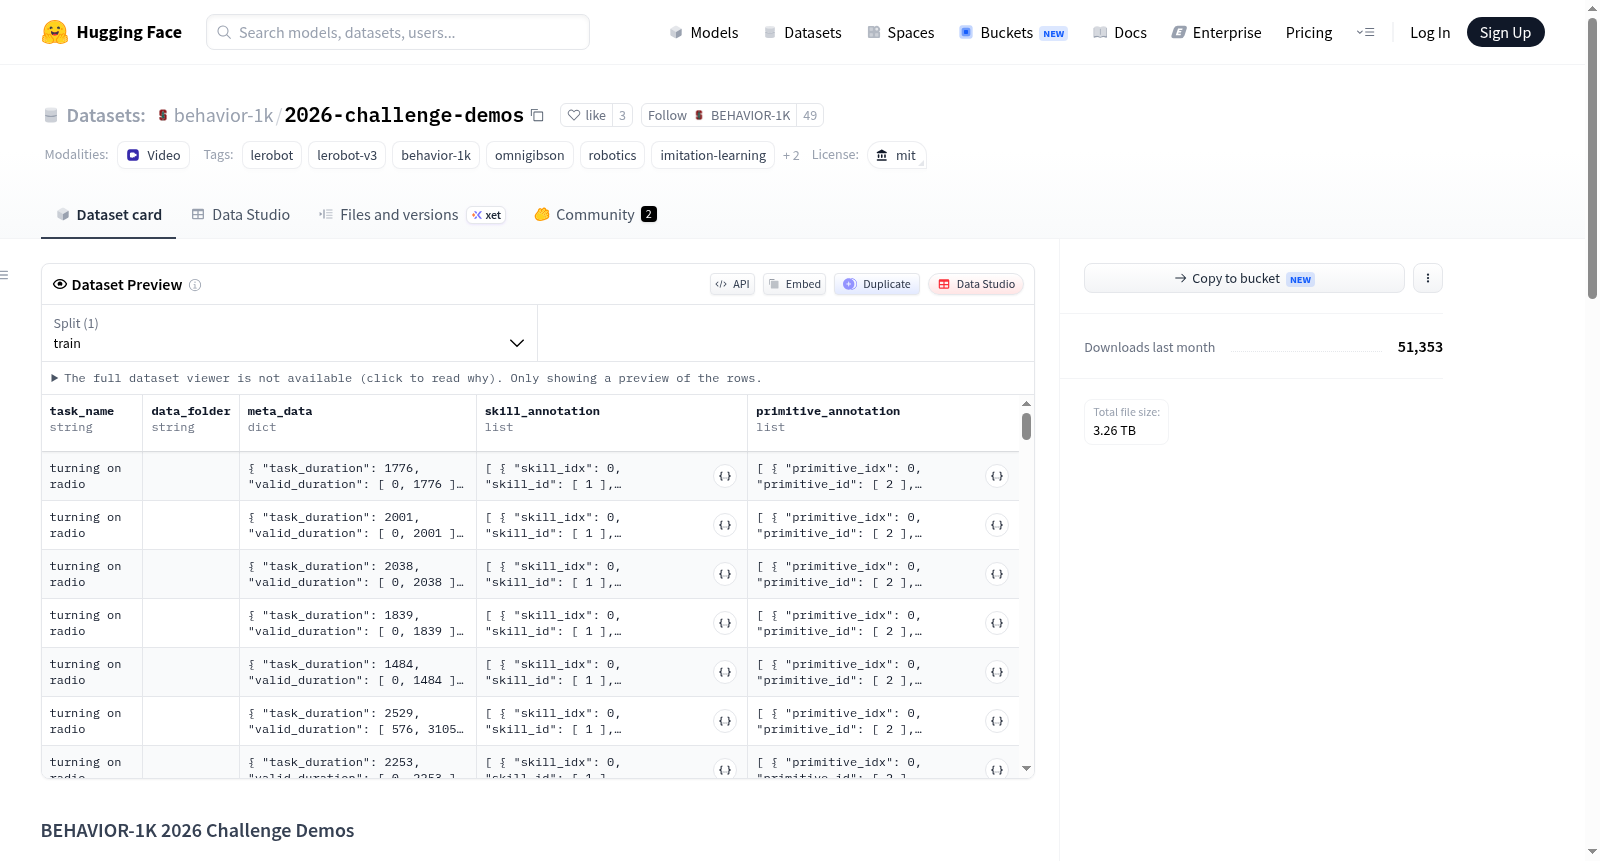This screenshot has height=861, width=1600.
Task: Expand primitive_annotation cell in the 1776 duration row
Action: tap(997, 476)
